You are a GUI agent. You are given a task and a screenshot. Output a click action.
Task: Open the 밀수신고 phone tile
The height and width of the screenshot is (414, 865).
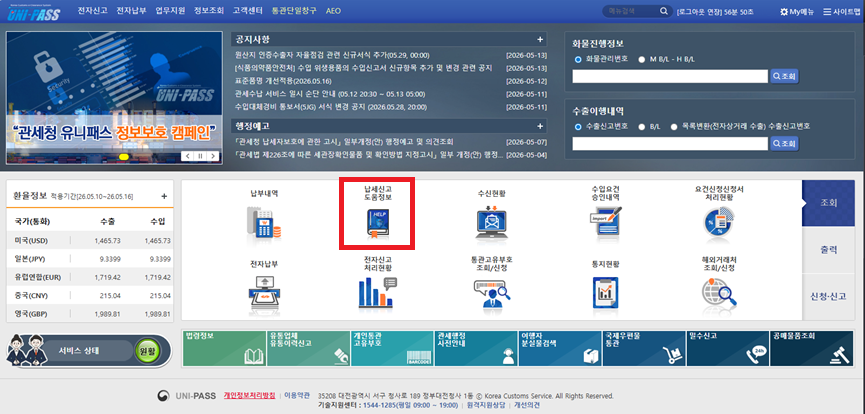pos(727,348)
